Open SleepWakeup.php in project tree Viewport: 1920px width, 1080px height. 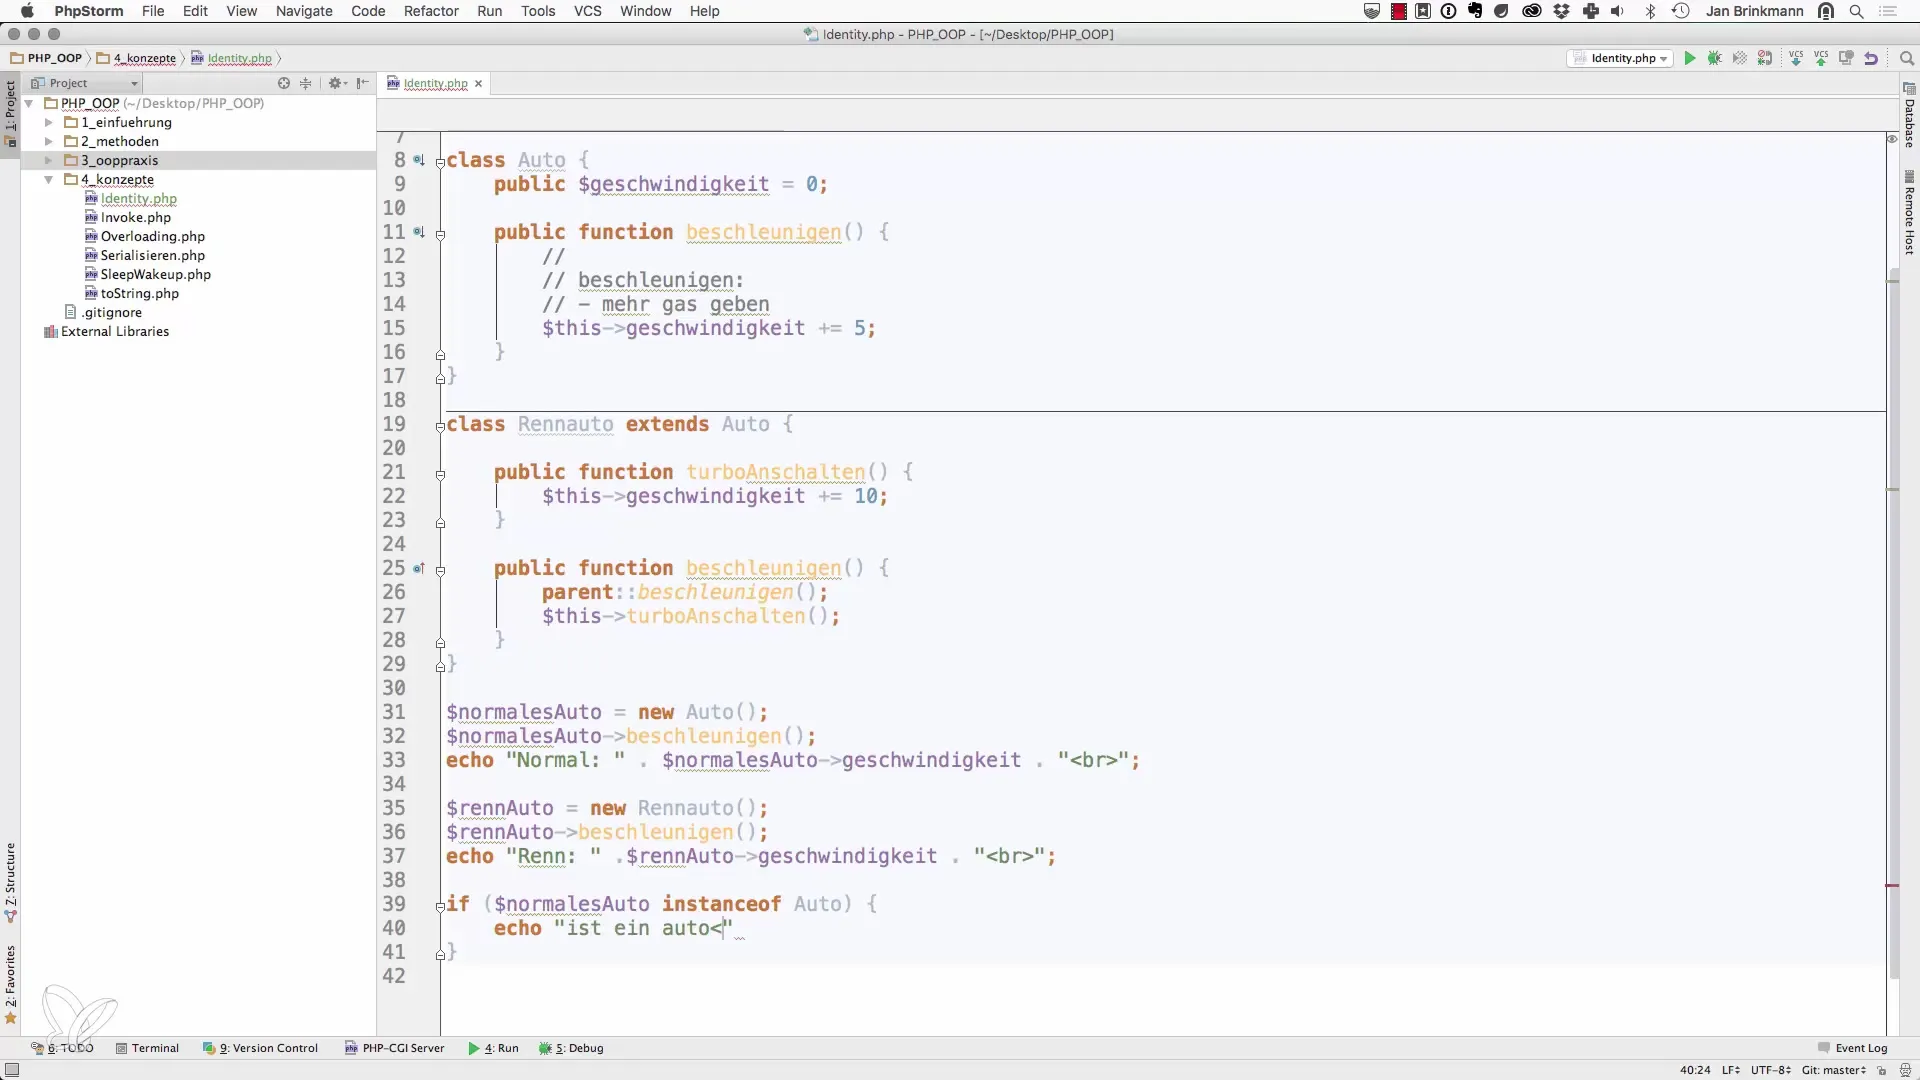click(x=148, y=274)
